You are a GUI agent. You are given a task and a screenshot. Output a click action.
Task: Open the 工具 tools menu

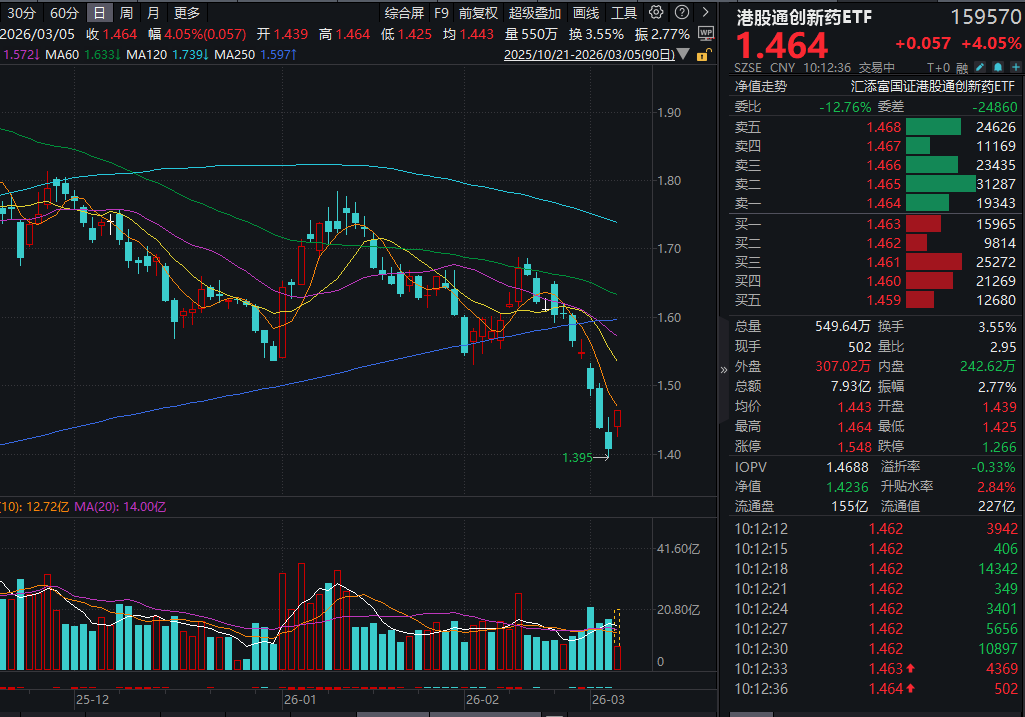point(625,12)
